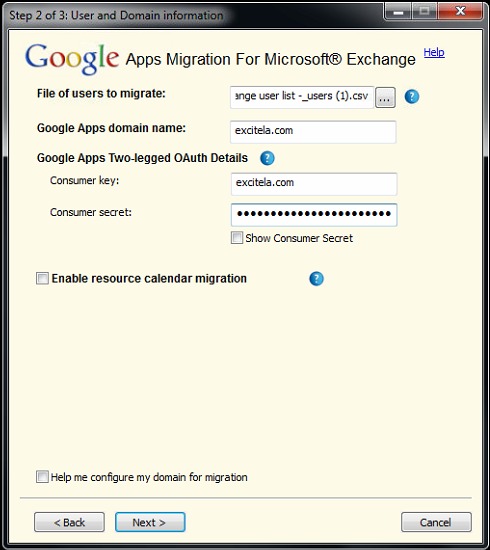
Task: Check Help me configure my domain
Action: [x=42, y=477]
